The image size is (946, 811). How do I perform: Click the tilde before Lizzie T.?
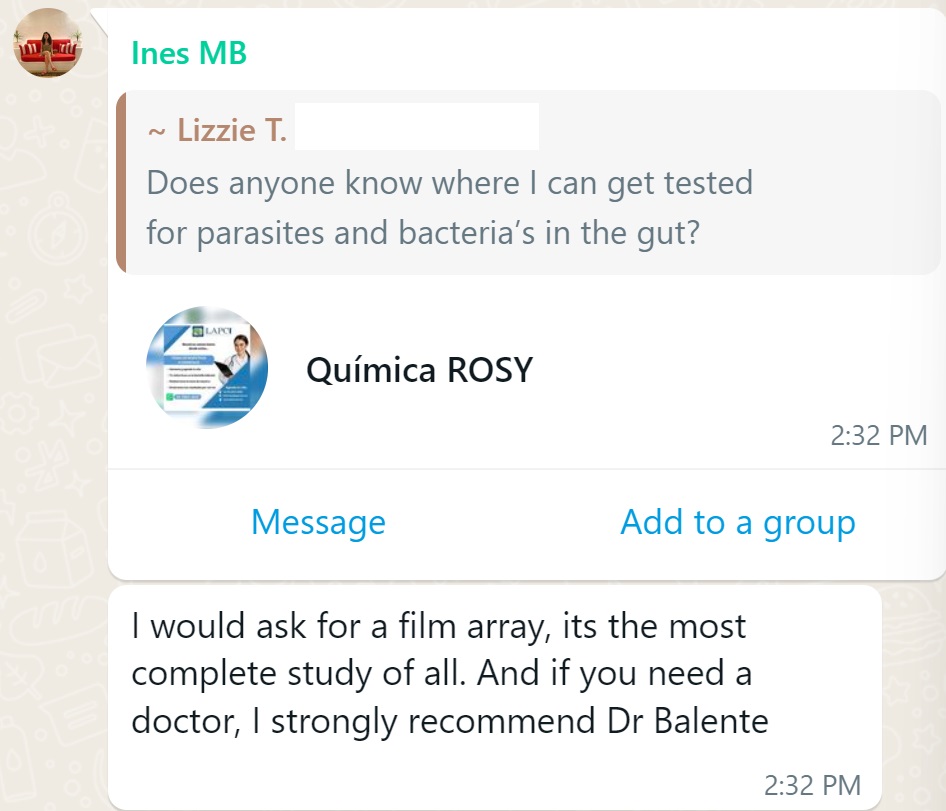[x=157, y=131]
